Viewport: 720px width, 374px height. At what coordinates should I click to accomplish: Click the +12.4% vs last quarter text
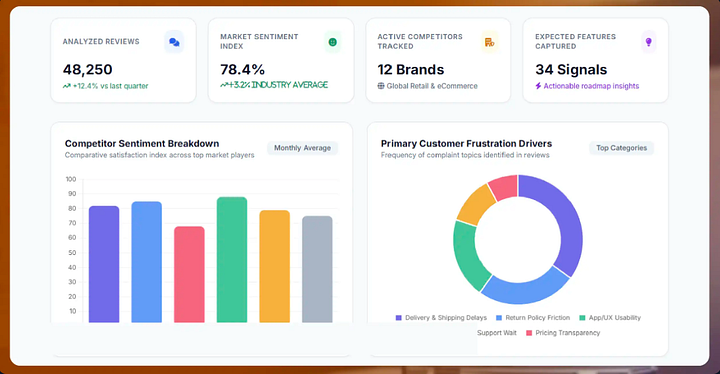point(111,86)
